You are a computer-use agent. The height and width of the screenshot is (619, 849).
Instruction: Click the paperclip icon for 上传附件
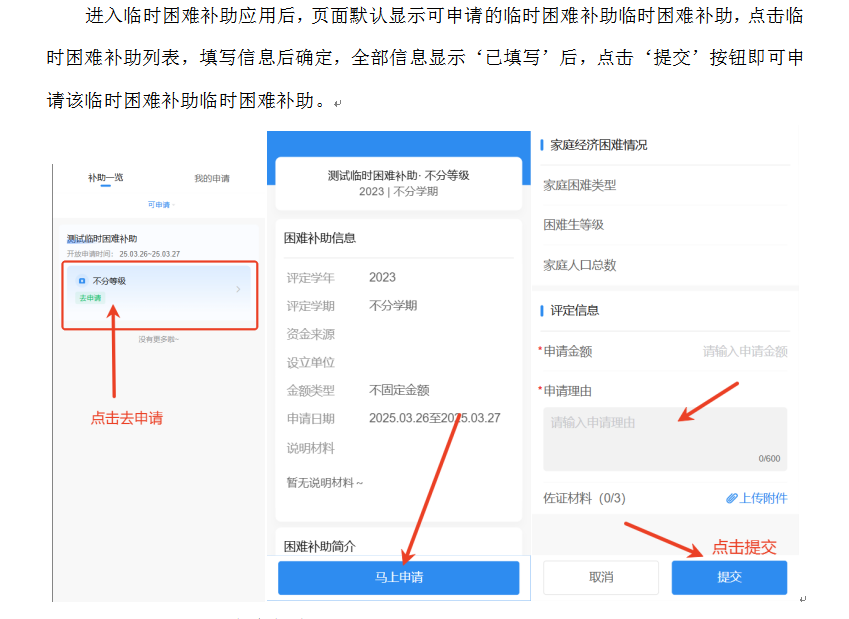coord(731,498)
